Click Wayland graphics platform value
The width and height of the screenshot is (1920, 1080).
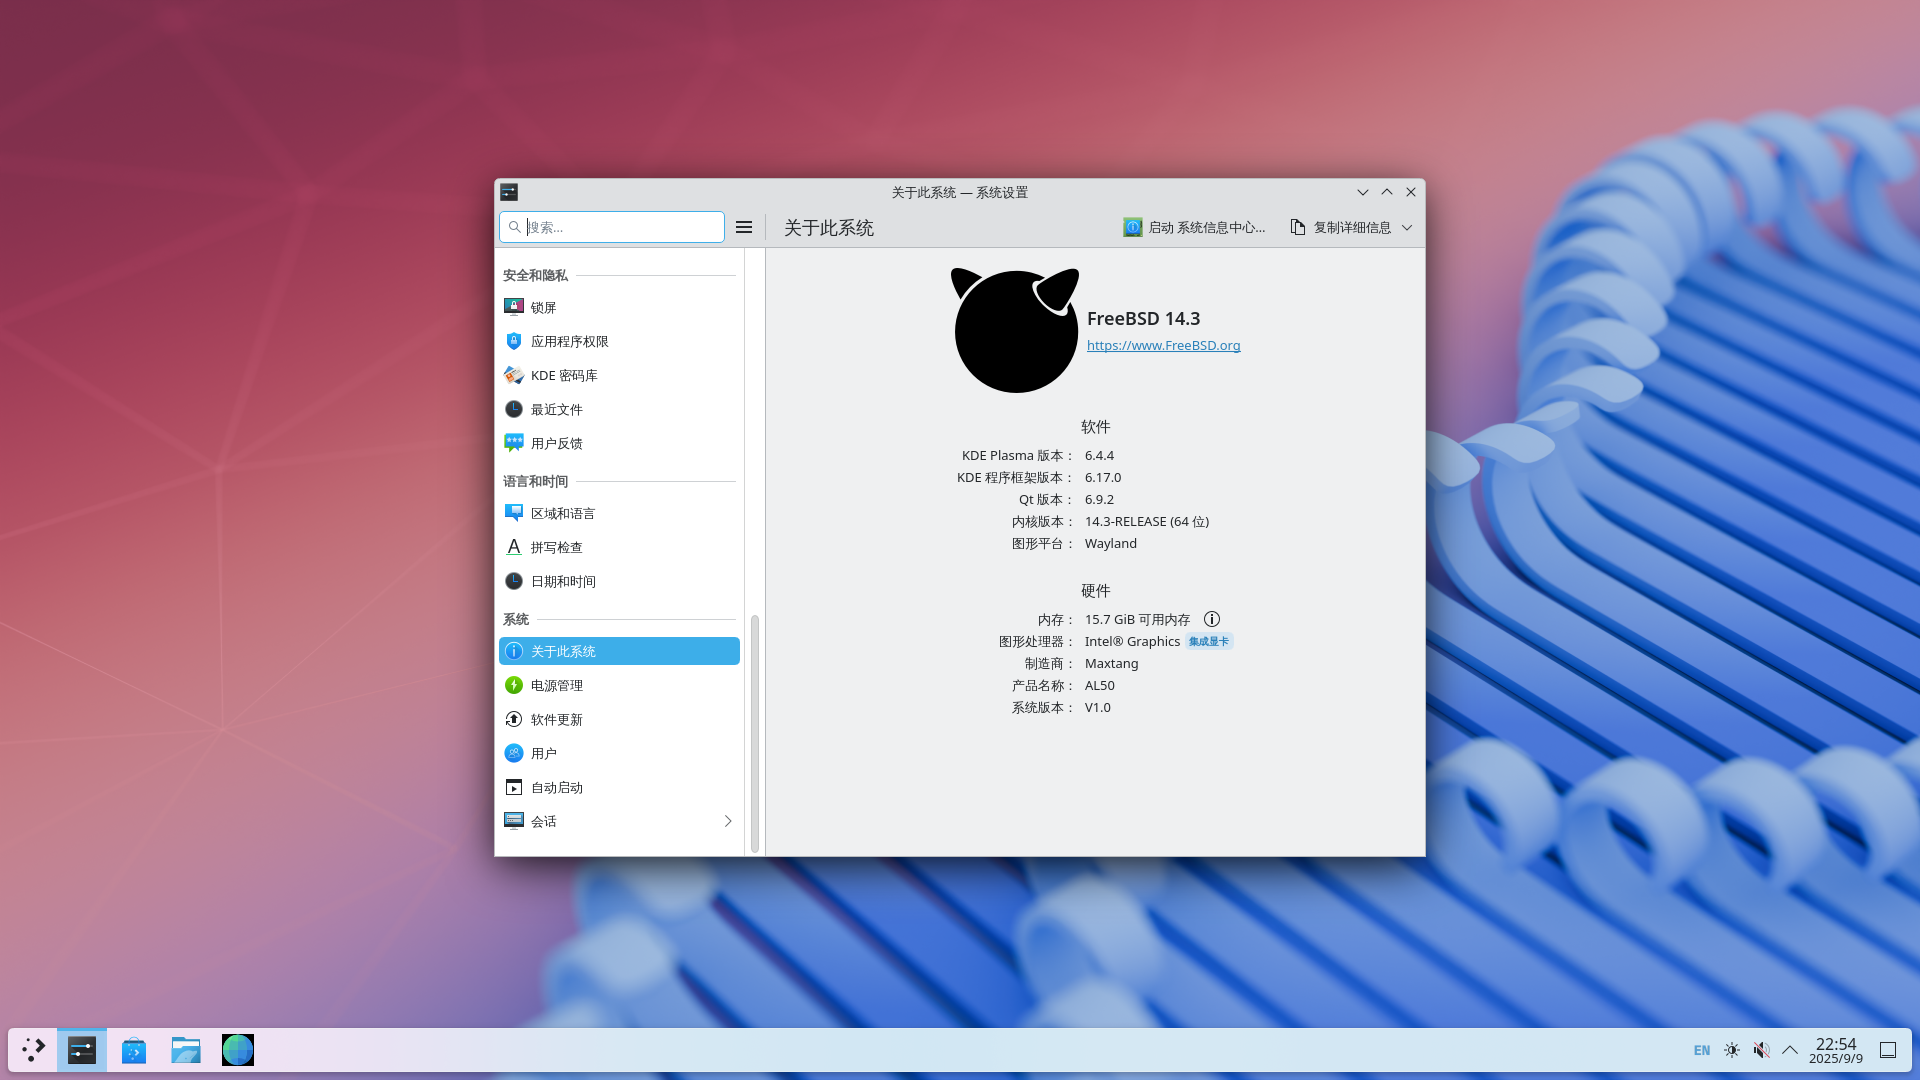[1111, 543]
